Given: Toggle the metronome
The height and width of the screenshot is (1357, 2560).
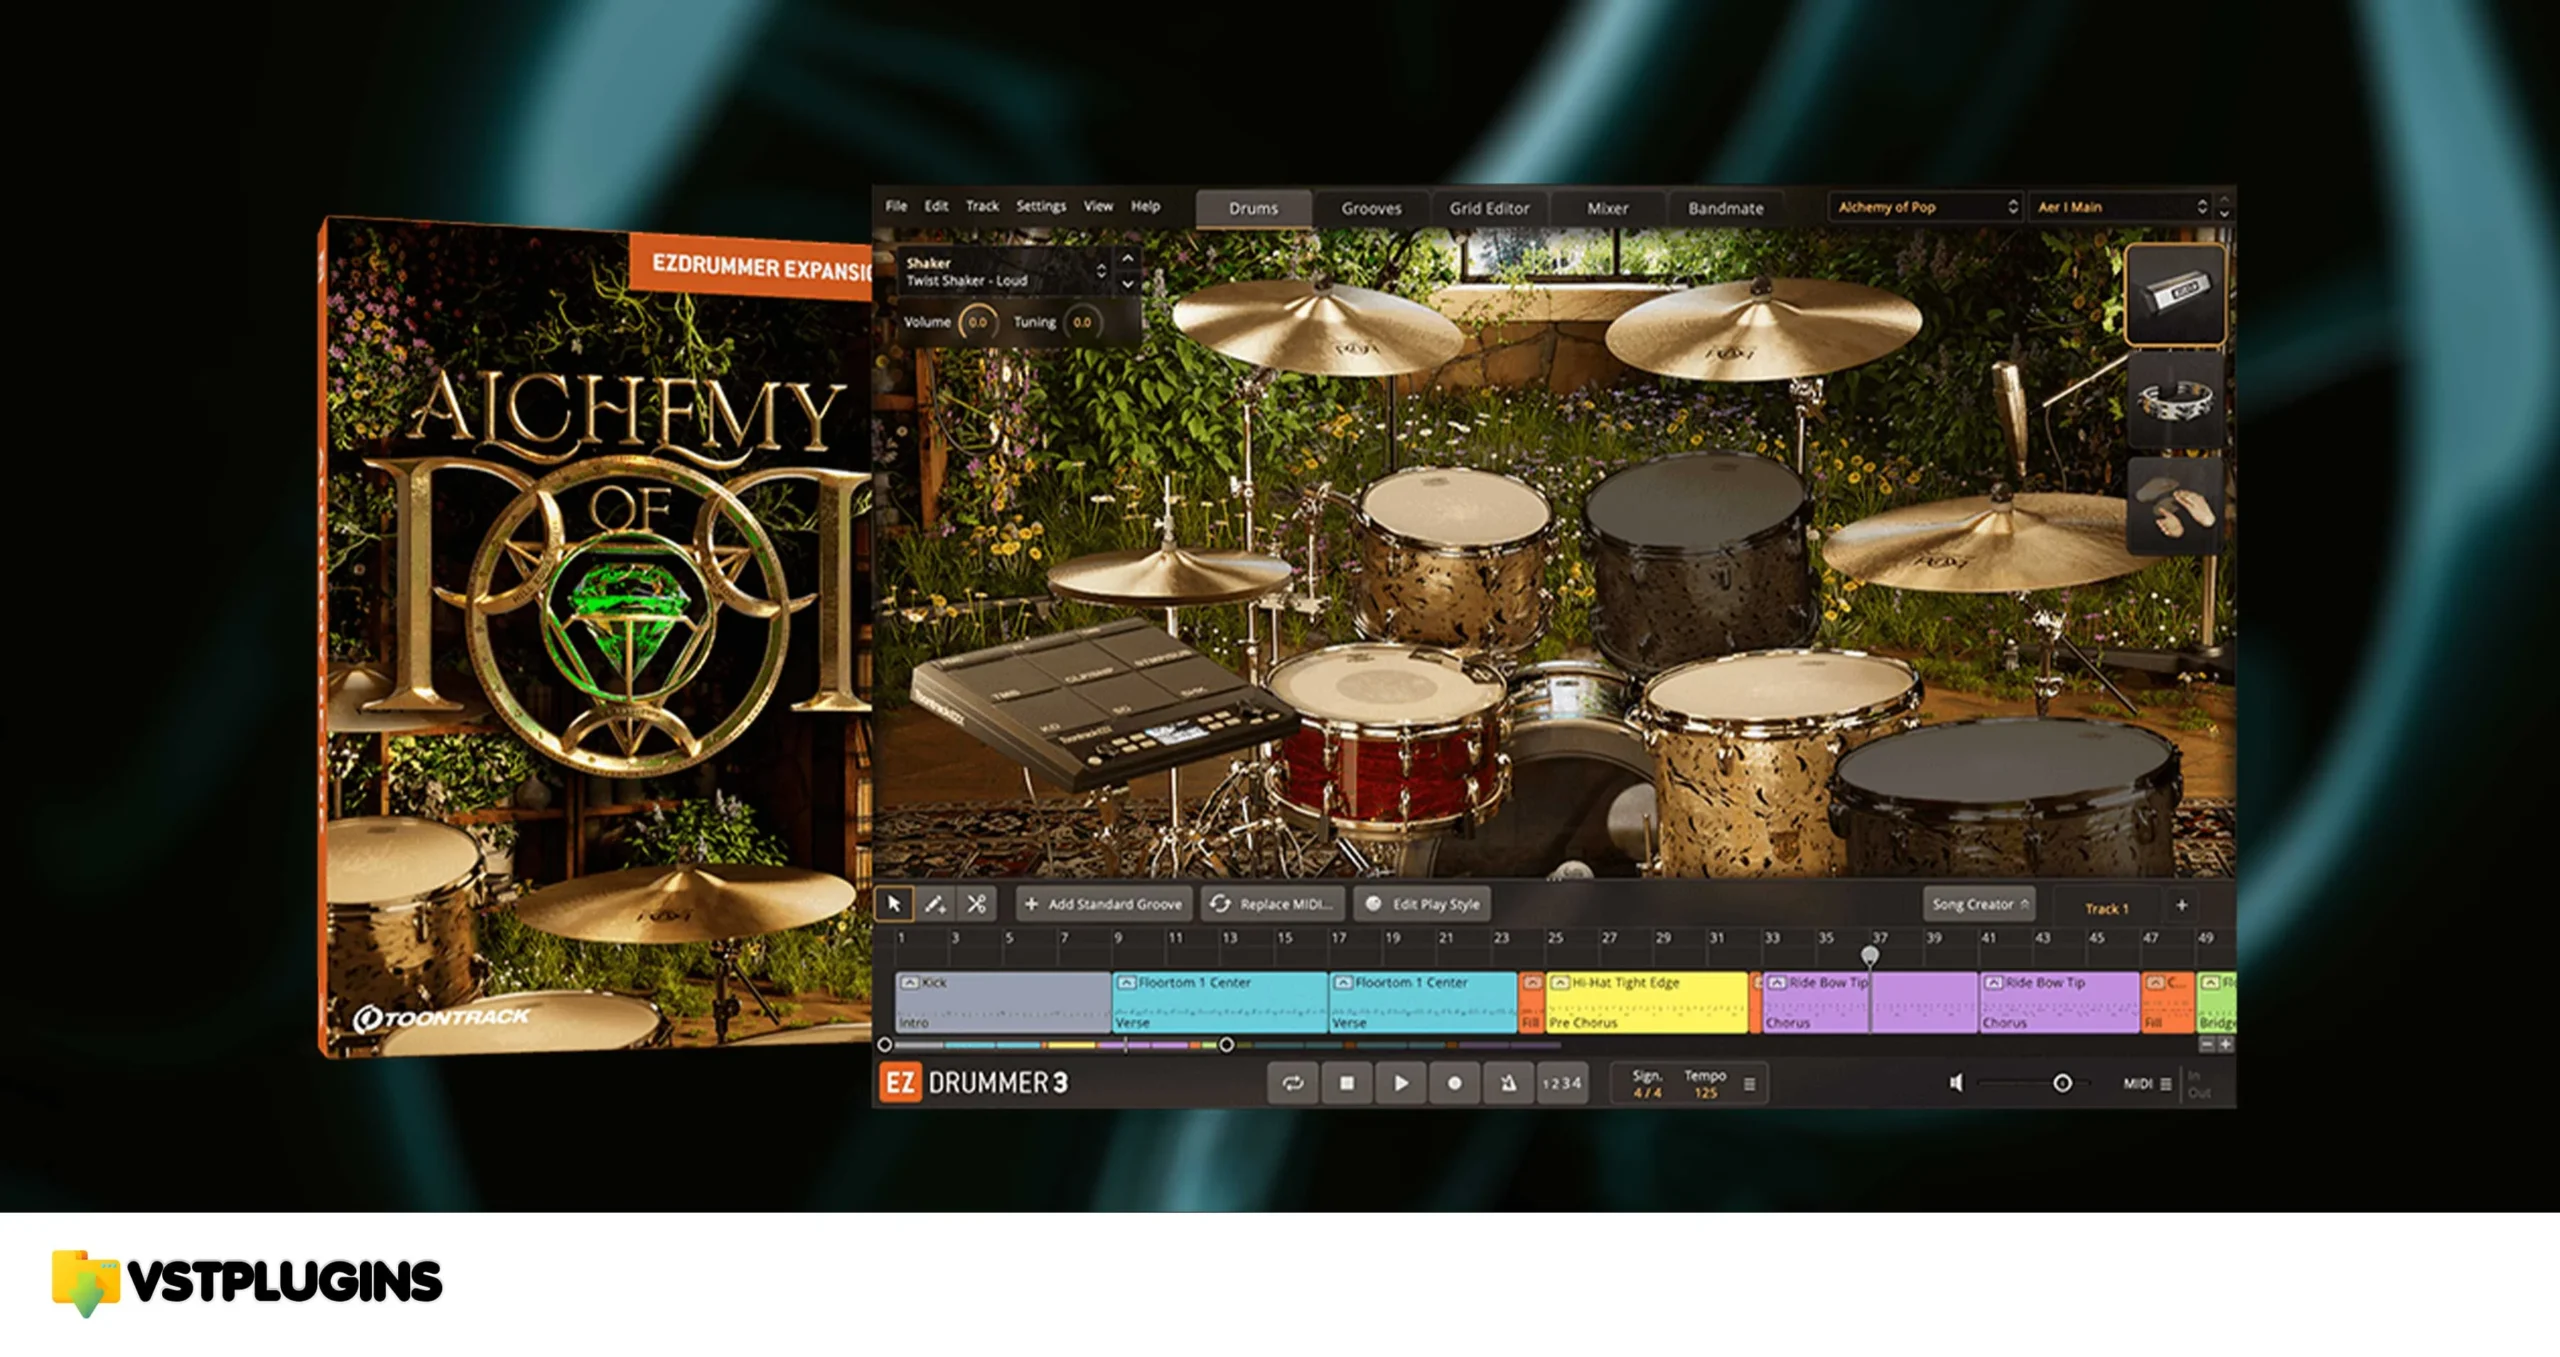Looking at the screenshot, I should click(1509, 1083).
